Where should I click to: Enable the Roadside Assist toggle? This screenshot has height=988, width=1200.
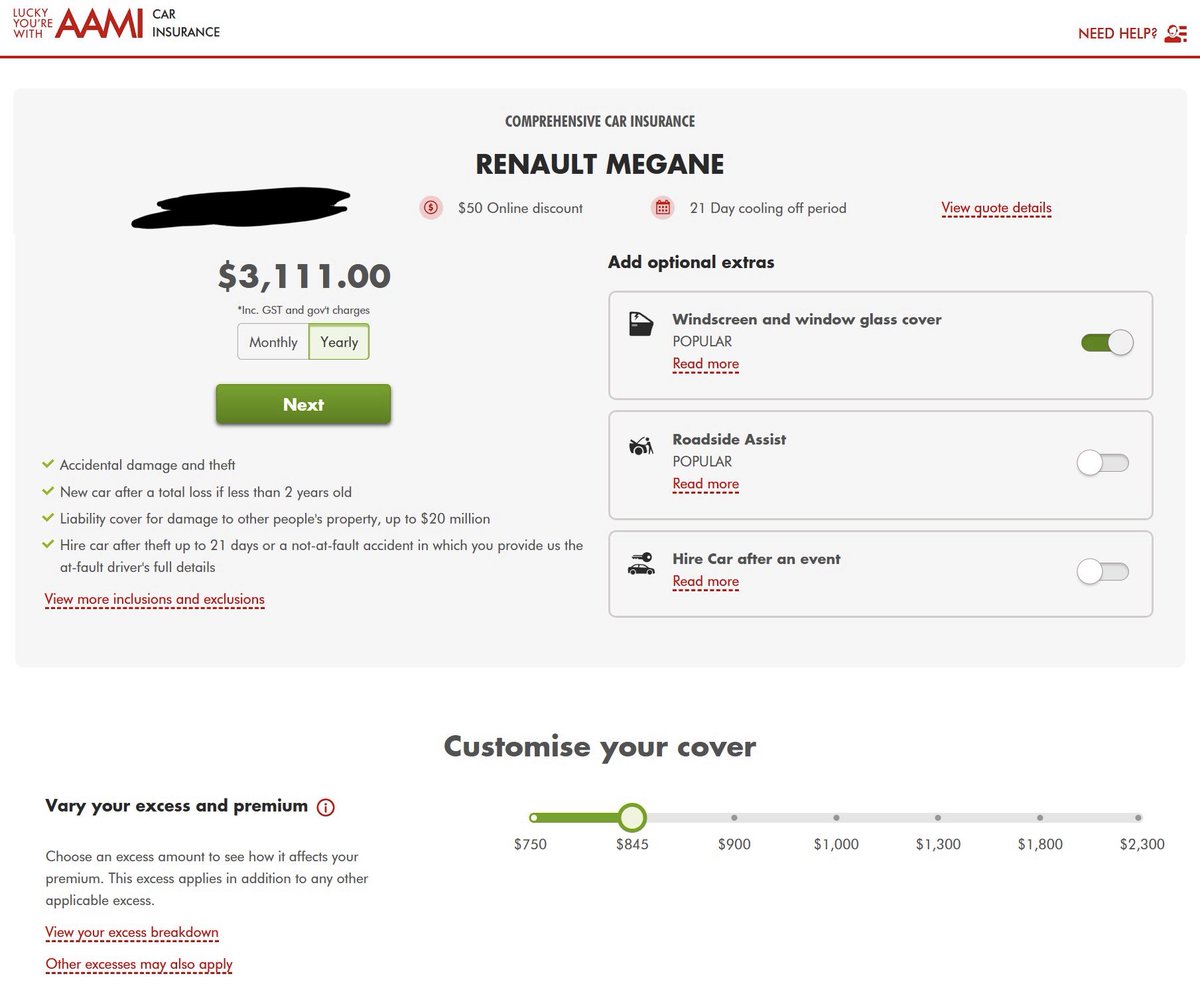[1102, 463]
